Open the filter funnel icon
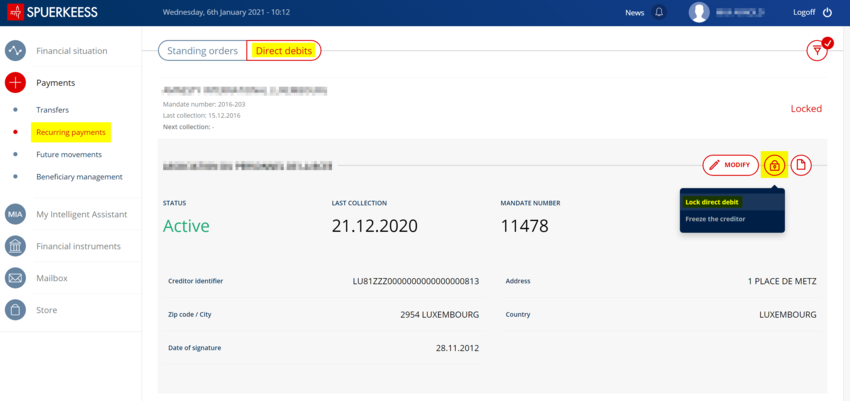 (x=817, y=50)
